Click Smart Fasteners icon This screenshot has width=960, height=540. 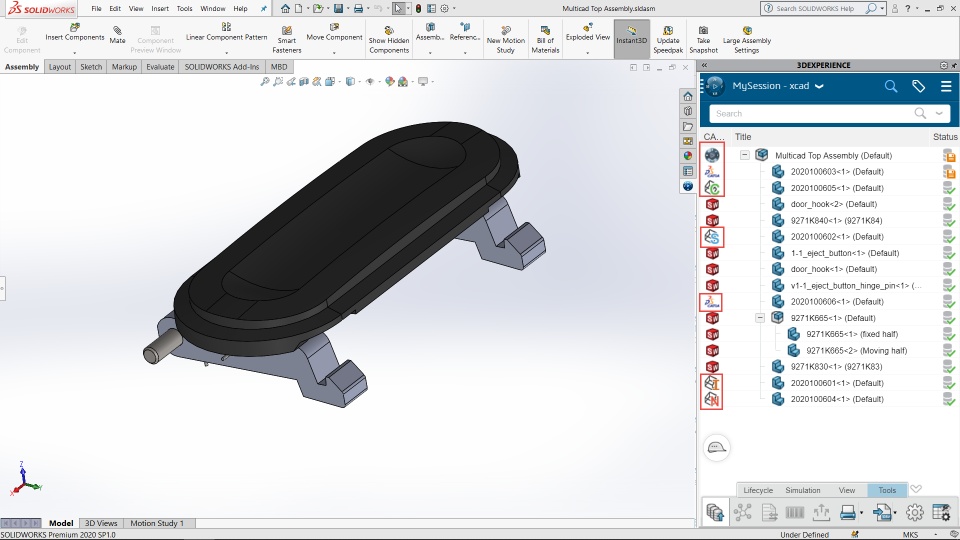coord(287,40)
